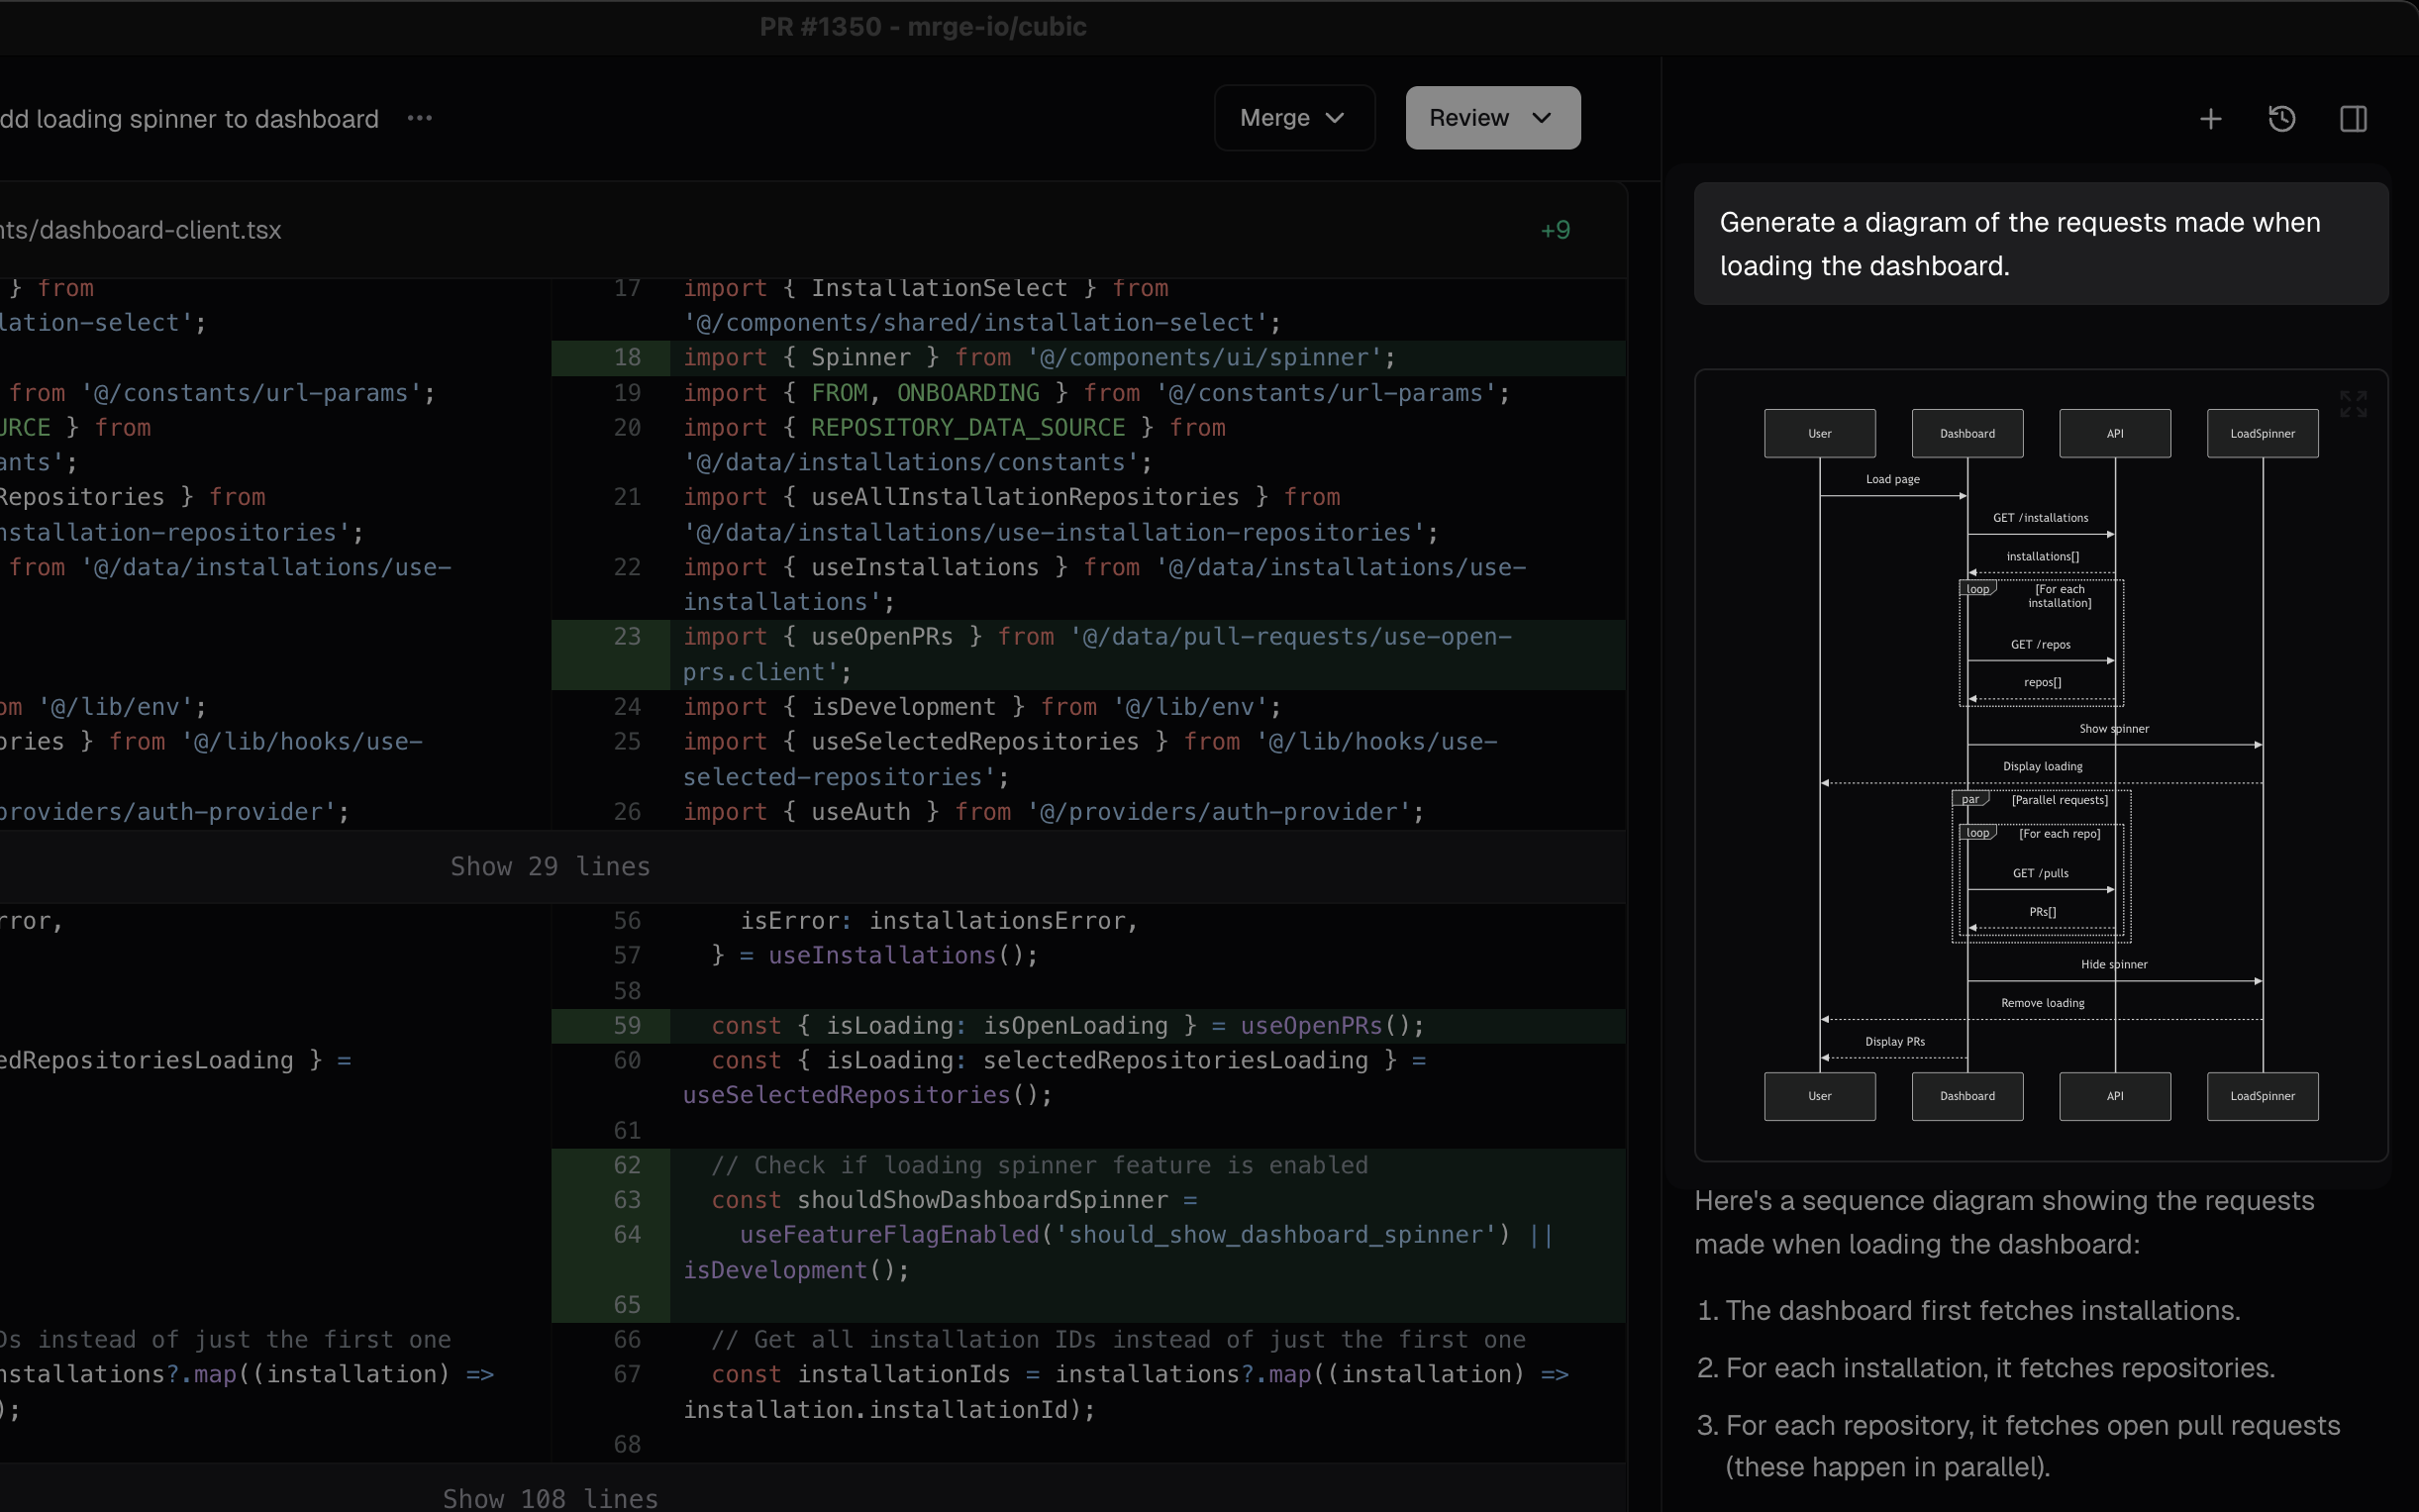
Task: Click the top Dashboard node in diagram
Action: tap(1966, 433)
